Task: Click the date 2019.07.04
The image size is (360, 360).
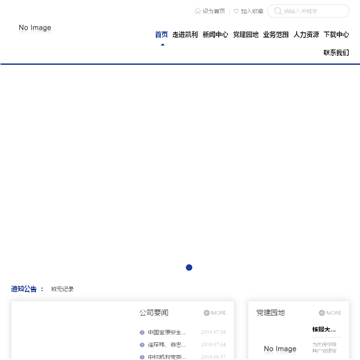Action: (x=214, y=345)
